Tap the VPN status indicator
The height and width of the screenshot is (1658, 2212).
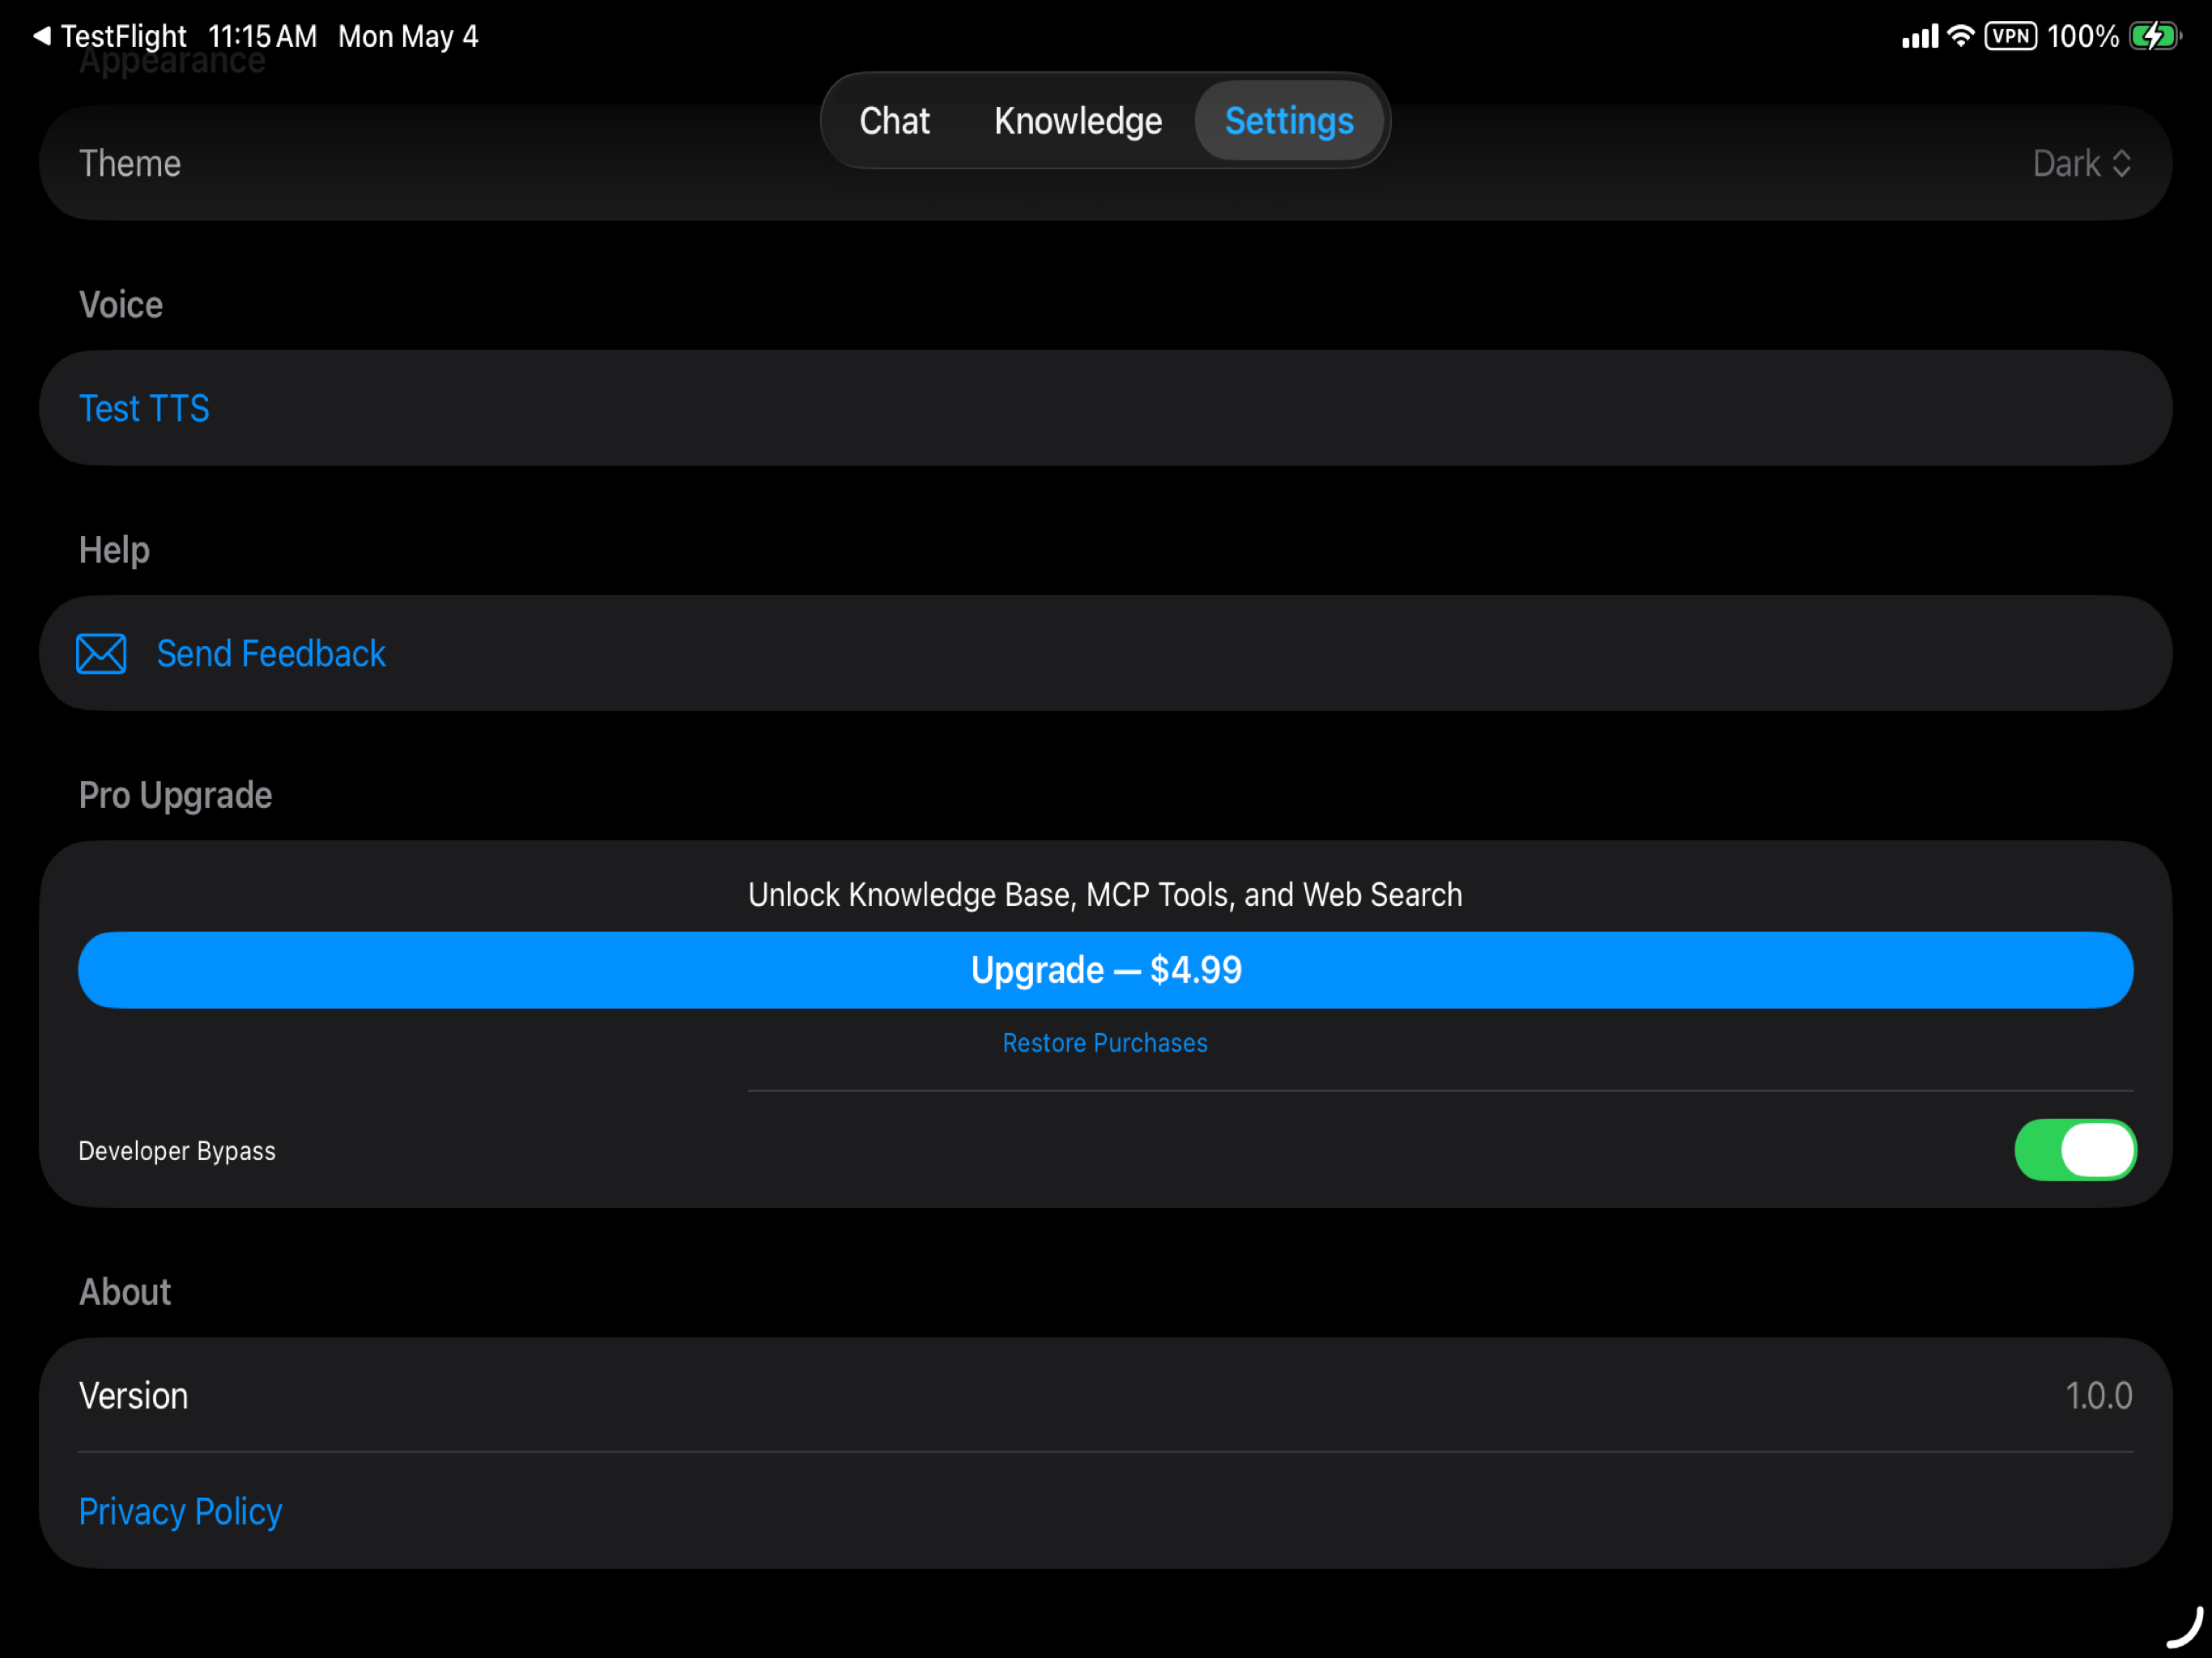coord(2010,37)
